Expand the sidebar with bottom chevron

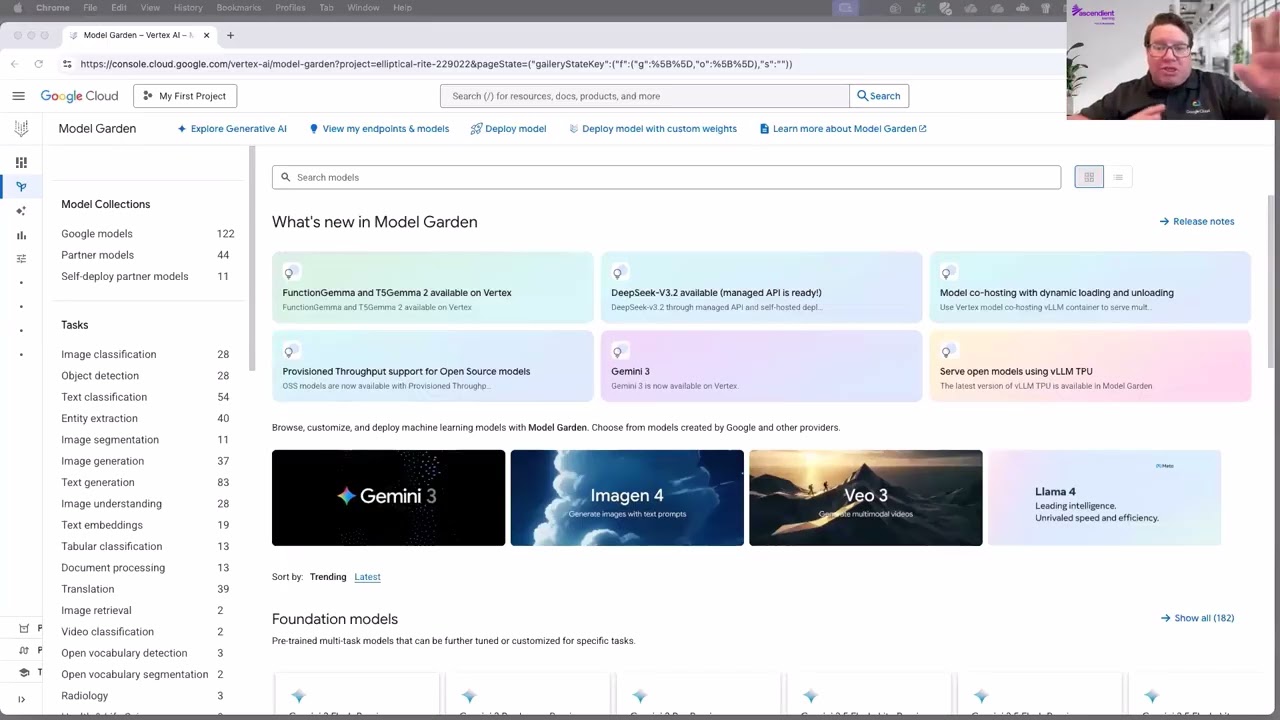click(x=21, y=699)
